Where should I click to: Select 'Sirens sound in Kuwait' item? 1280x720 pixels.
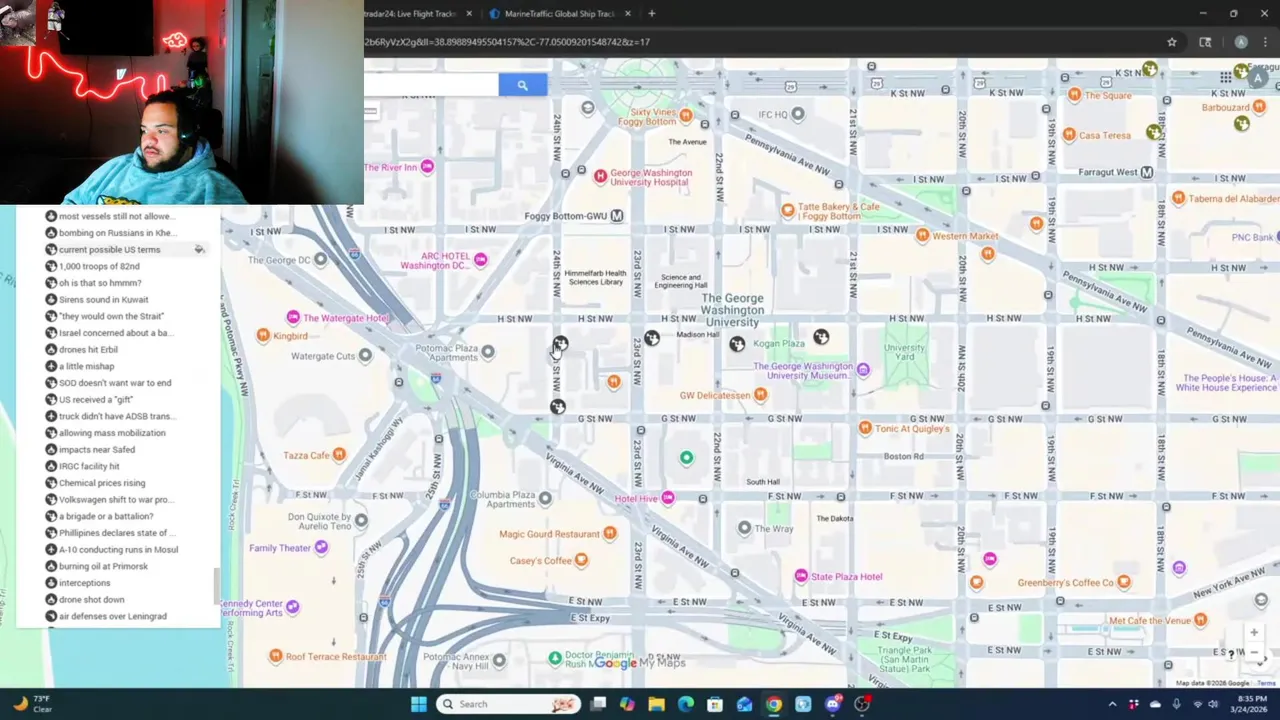click(x=103, y=300)
